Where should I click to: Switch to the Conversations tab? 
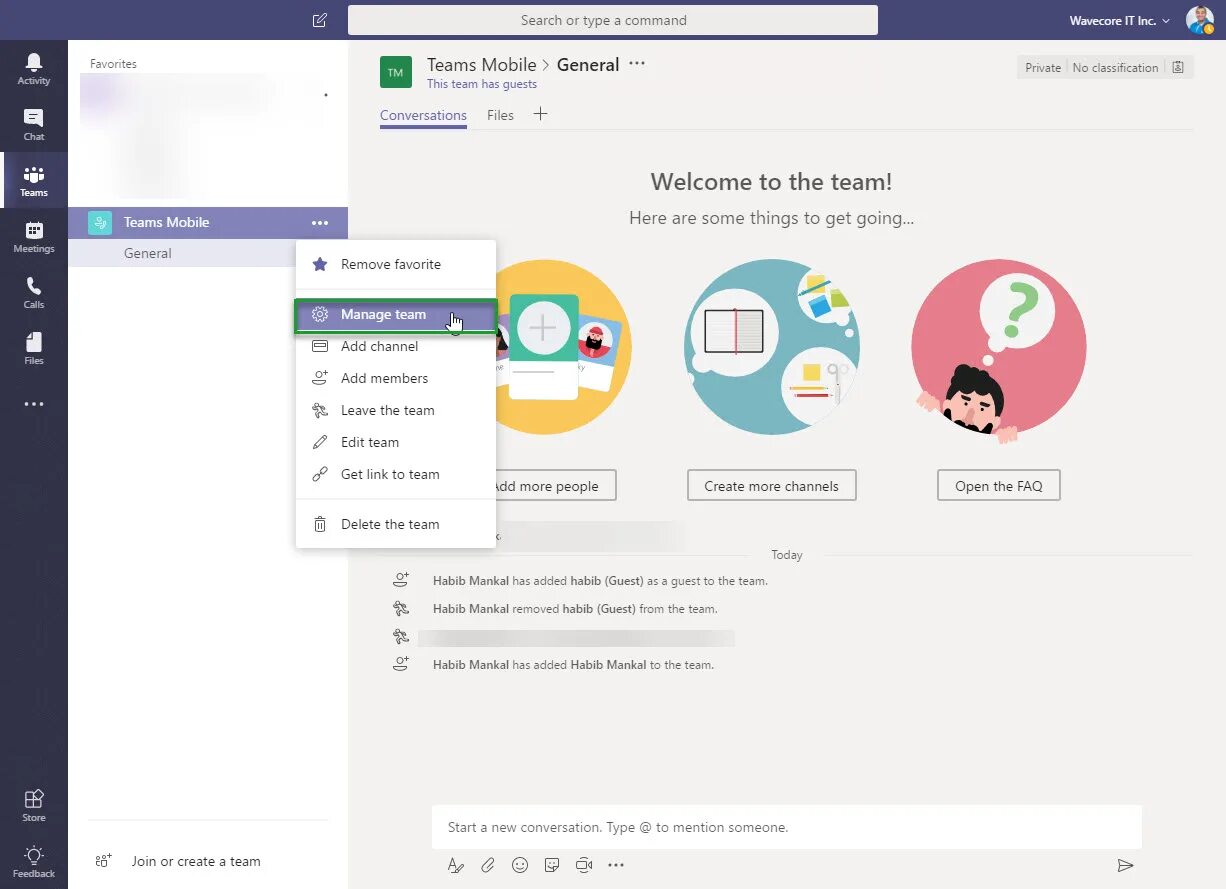pos(423,115)
